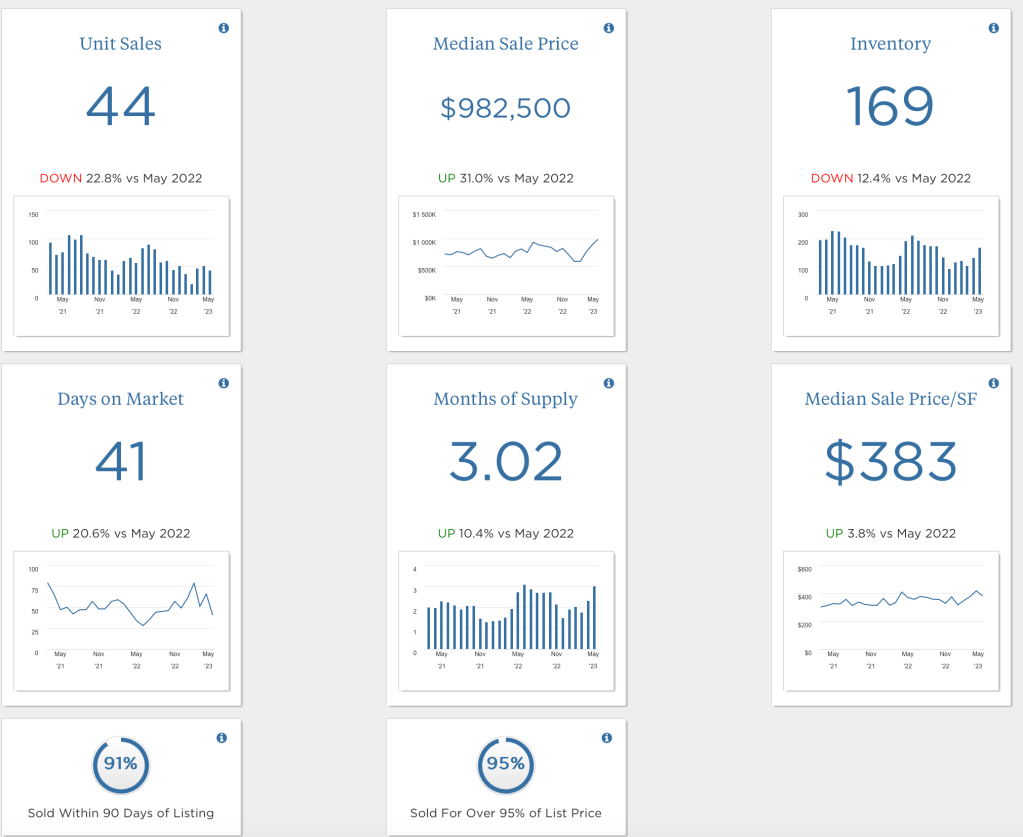Click the Inventory card info icon
Screen dimensions: 1023x837
[993, 28]
